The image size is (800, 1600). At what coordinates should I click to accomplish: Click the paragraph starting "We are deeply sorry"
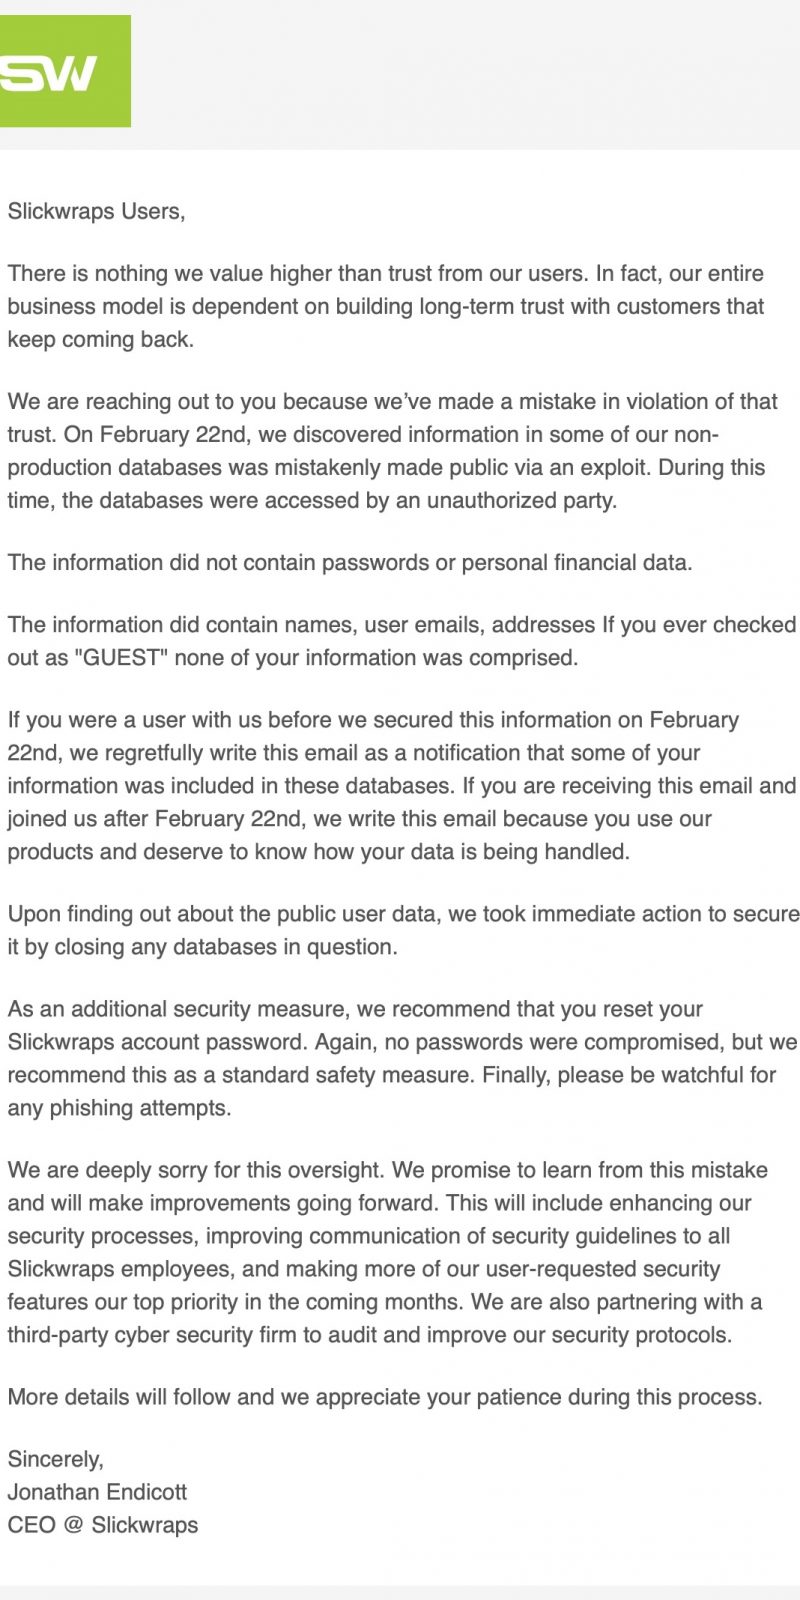[x=390, y=1252]
